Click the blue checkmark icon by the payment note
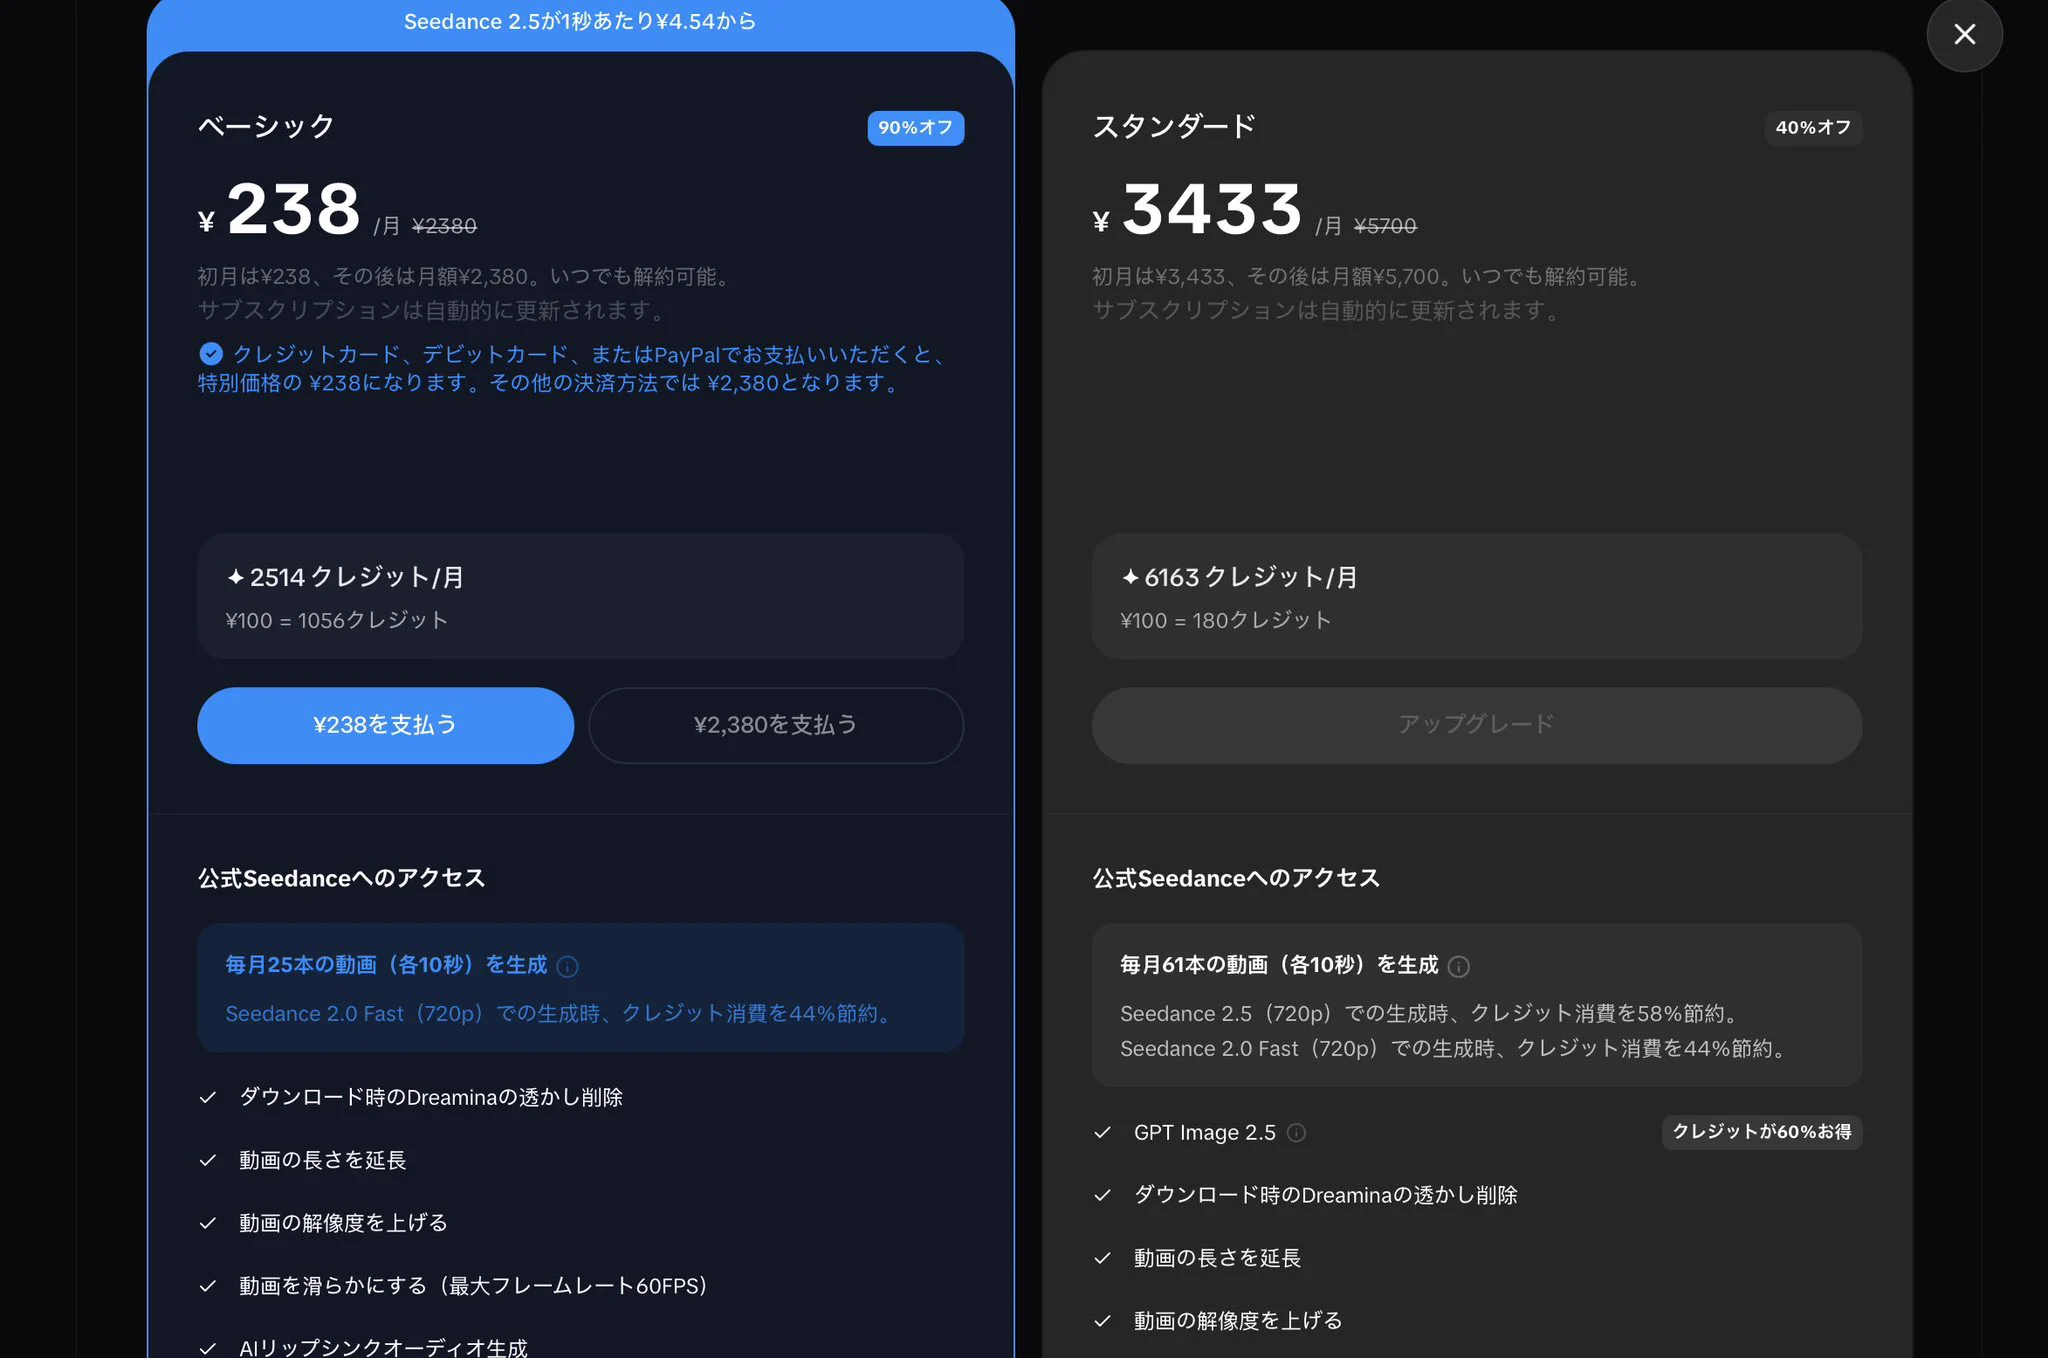The height and width of the screenshot is (1358, 2048). click(x=210, y=354)
